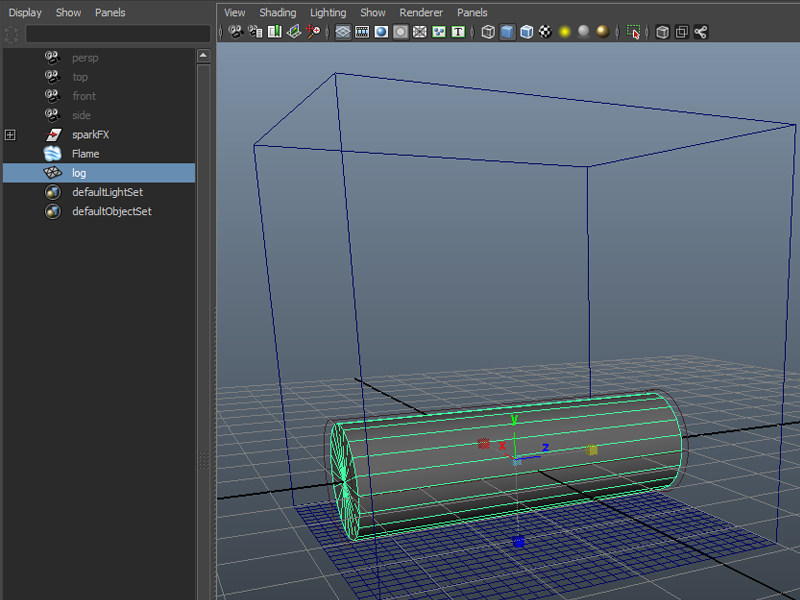Open the Renderer menu

point(421,13)
